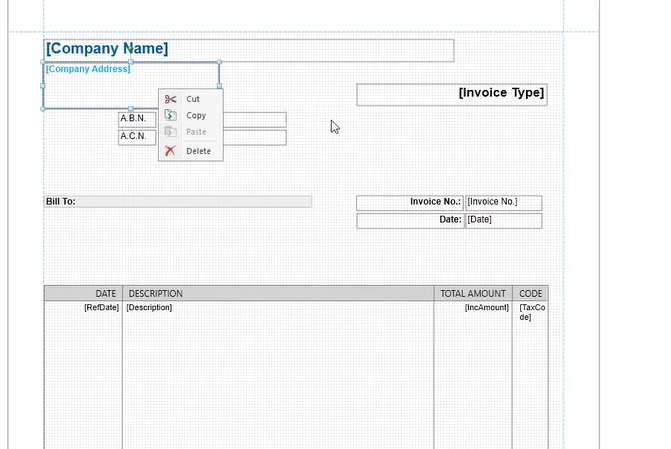Select the greyed-out Paste menu entry

pos(195,133)
